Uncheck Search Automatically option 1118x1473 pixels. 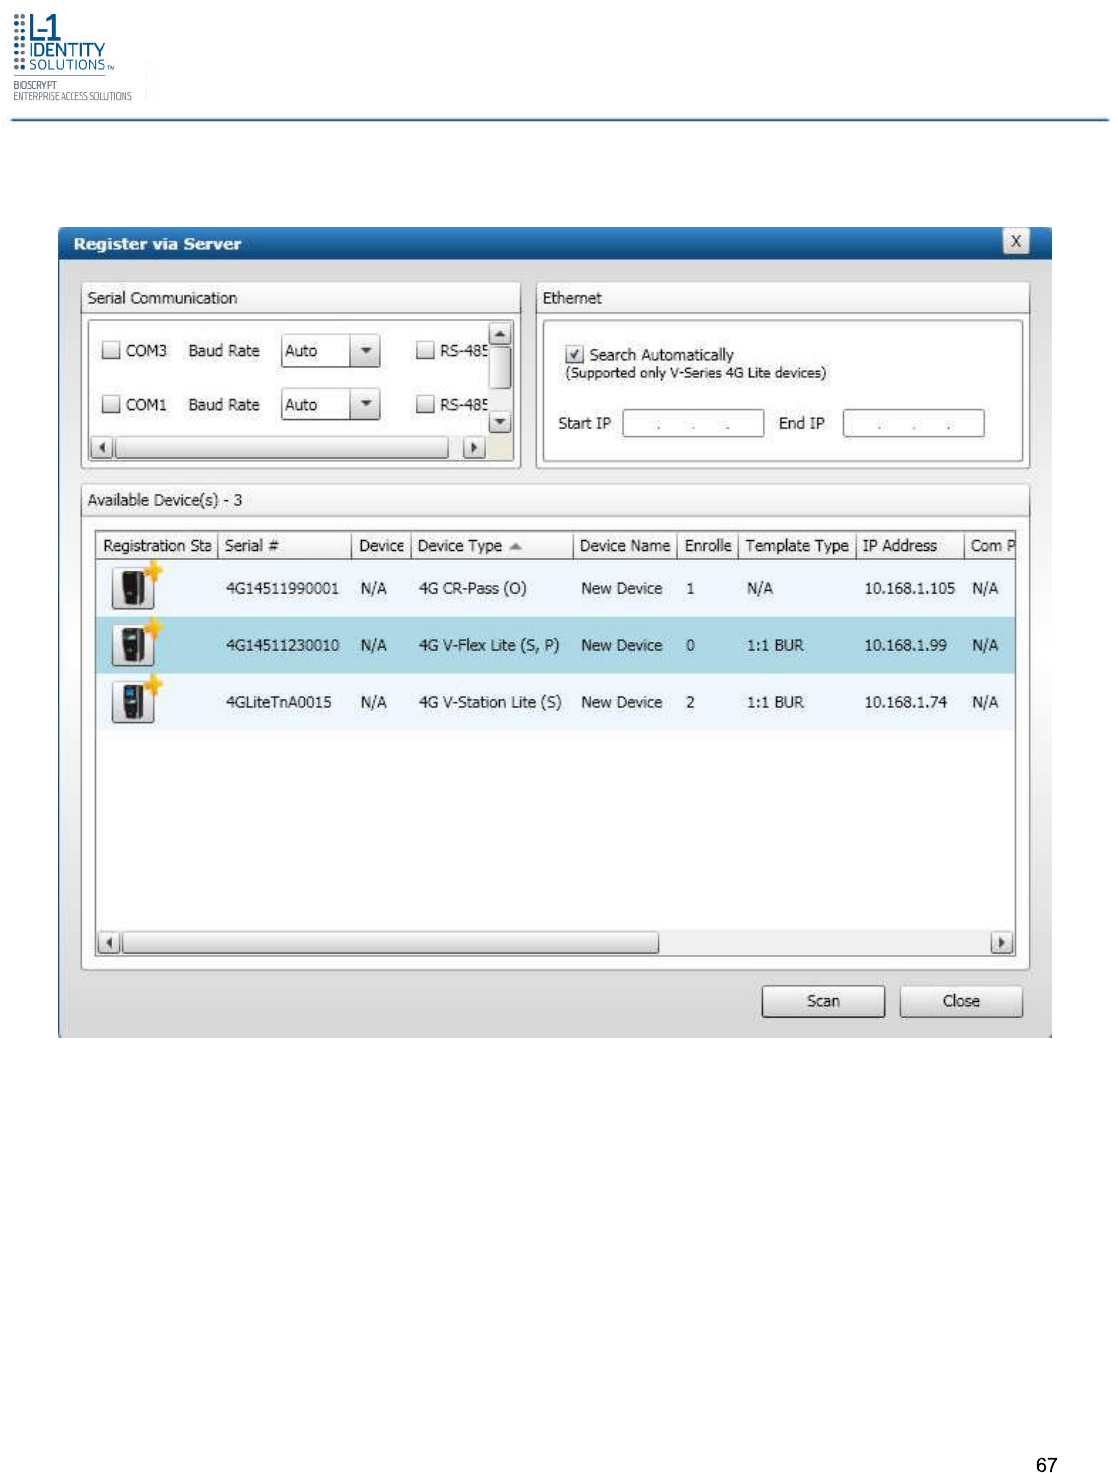tap(574, 354)
